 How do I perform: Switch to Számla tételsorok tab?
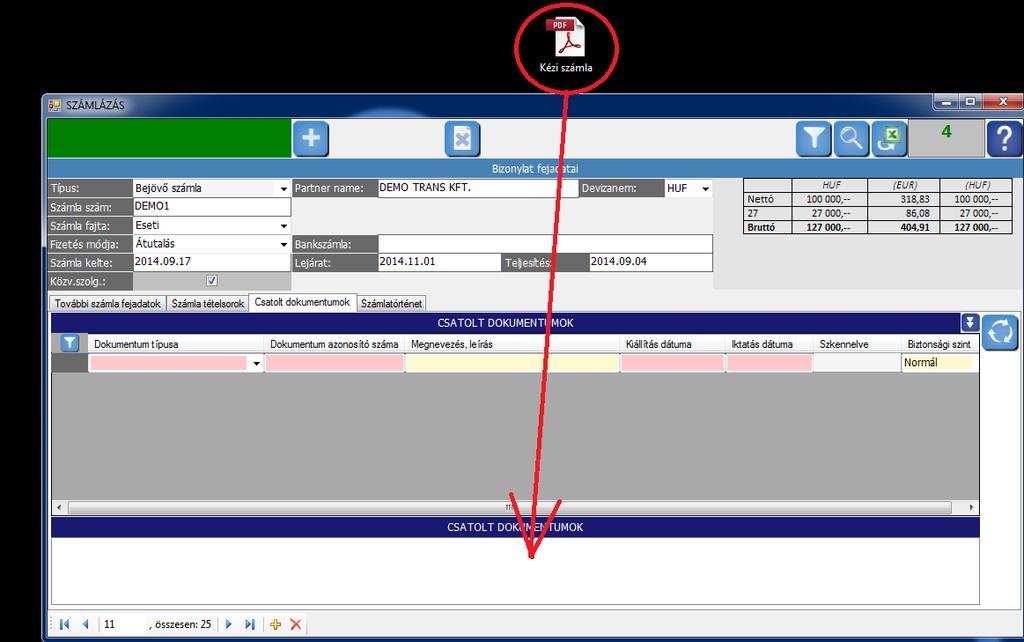coord(208,304)
